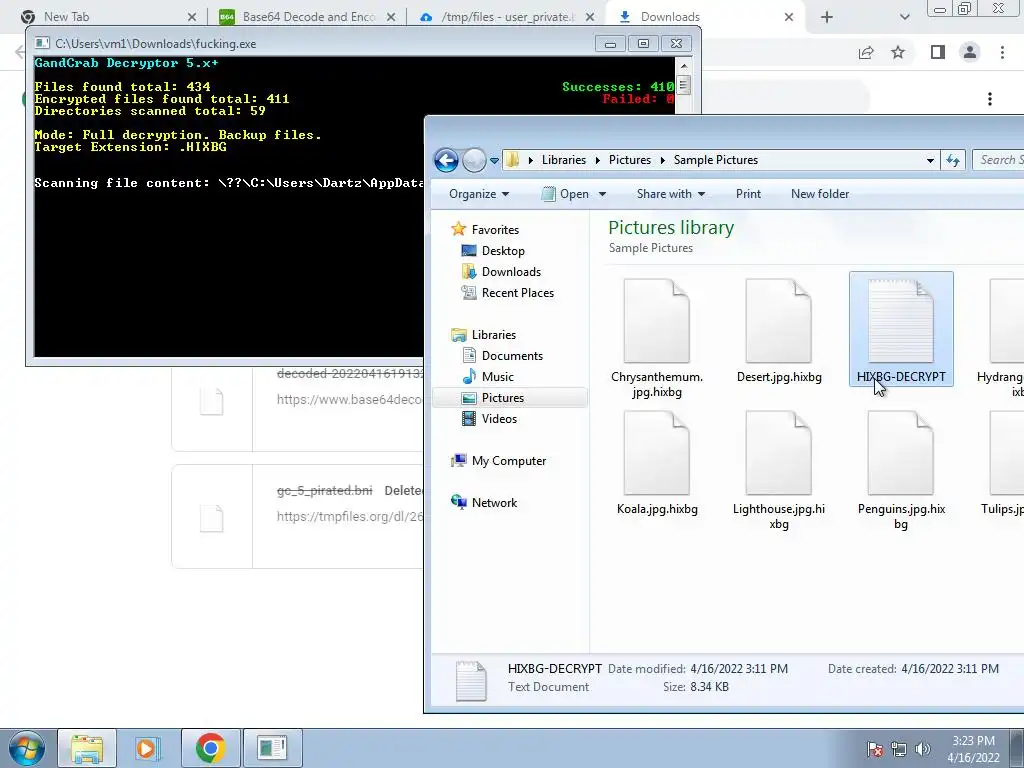The width and height of the screenshot is (1024, 768).
Task: Open Chrome tab search chevron
Action: tap(904, 17)
